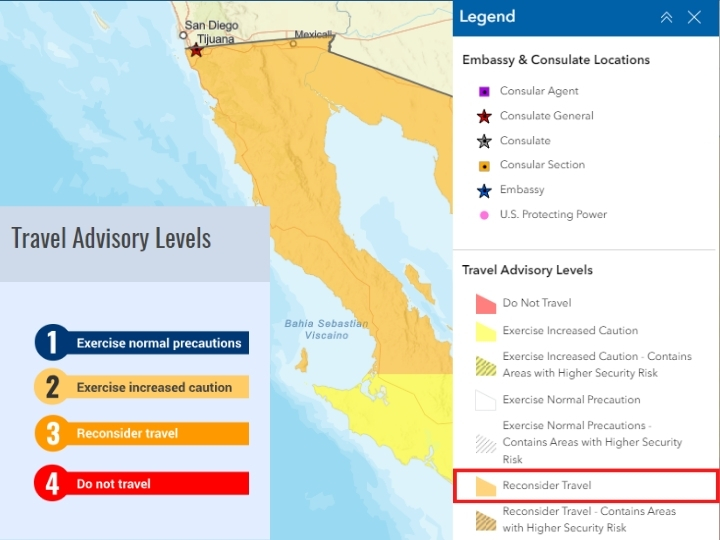The image size is (720, 540).
Task: Click the Do Not Travel red swatch
Action: coord(486,304)
